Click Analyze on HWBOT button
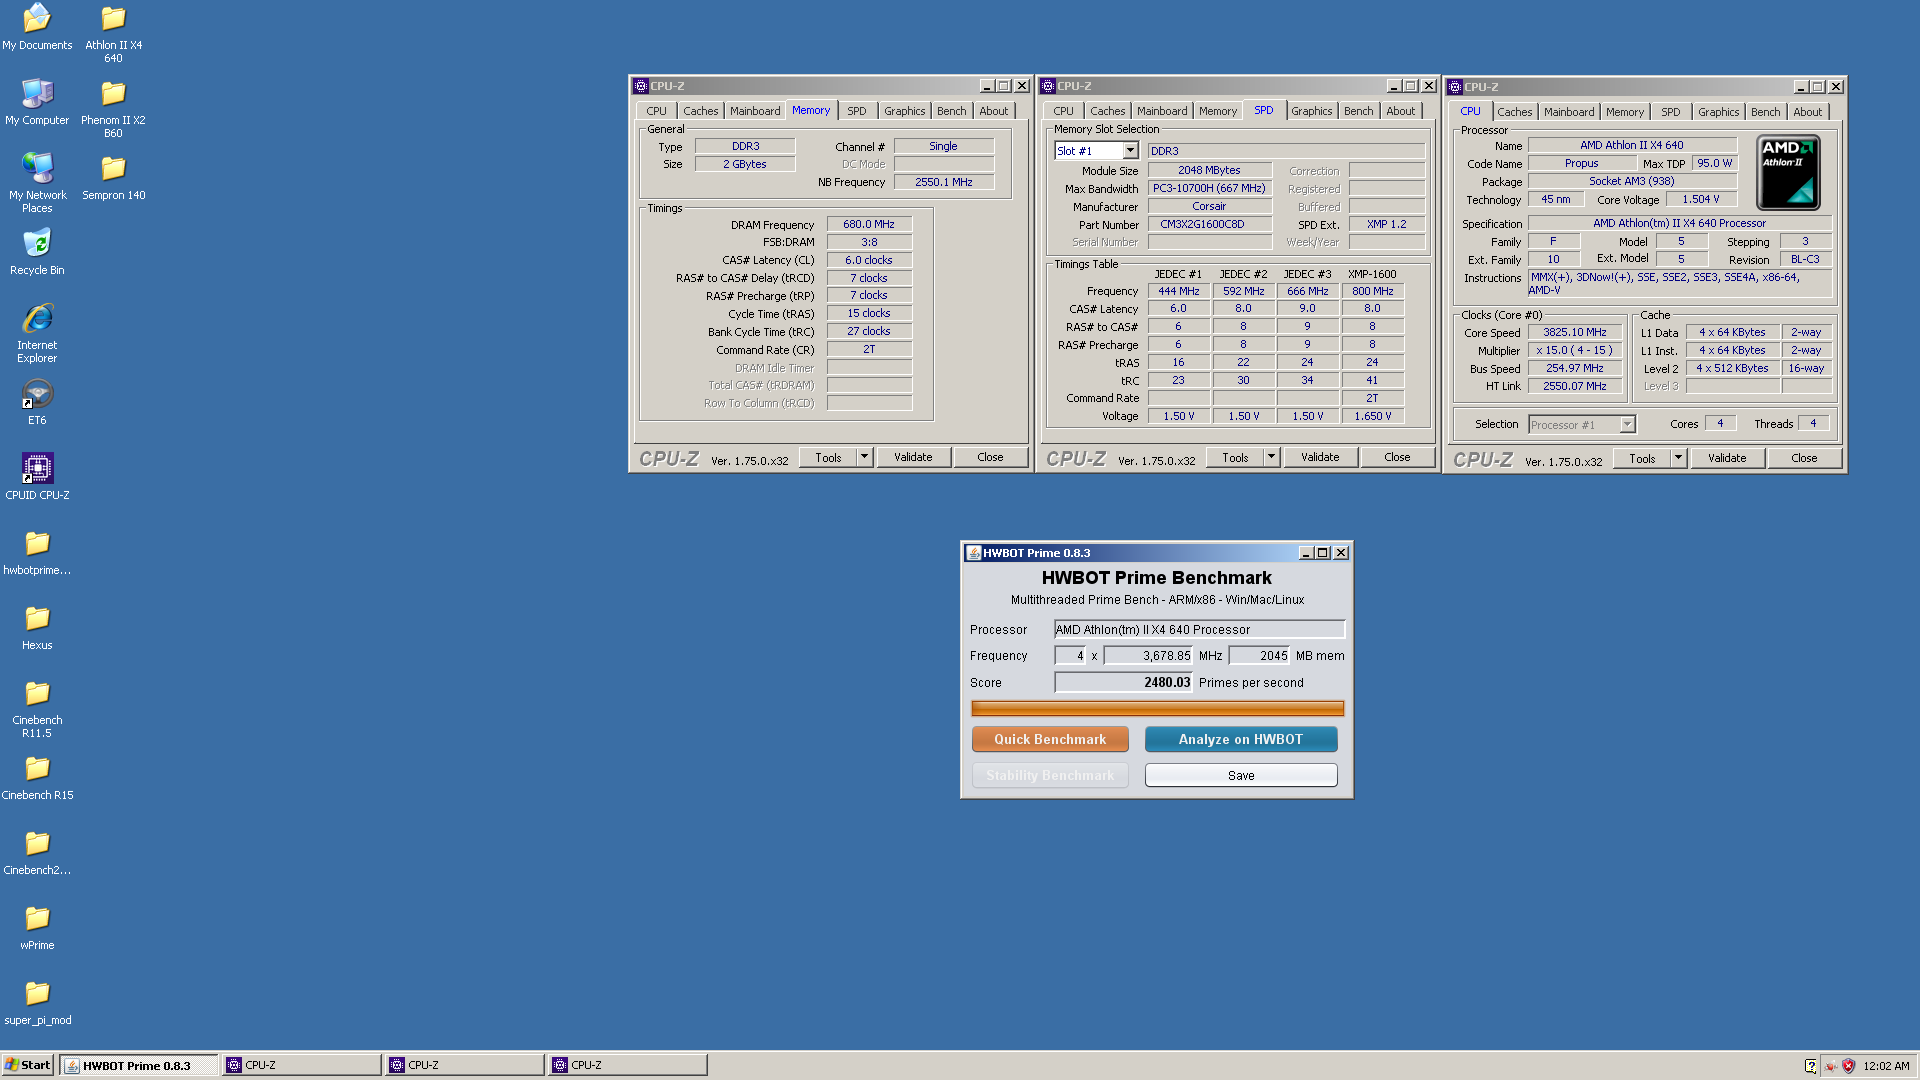The height and width of the screenshot is (1080, 1920). coord(1241,739)
